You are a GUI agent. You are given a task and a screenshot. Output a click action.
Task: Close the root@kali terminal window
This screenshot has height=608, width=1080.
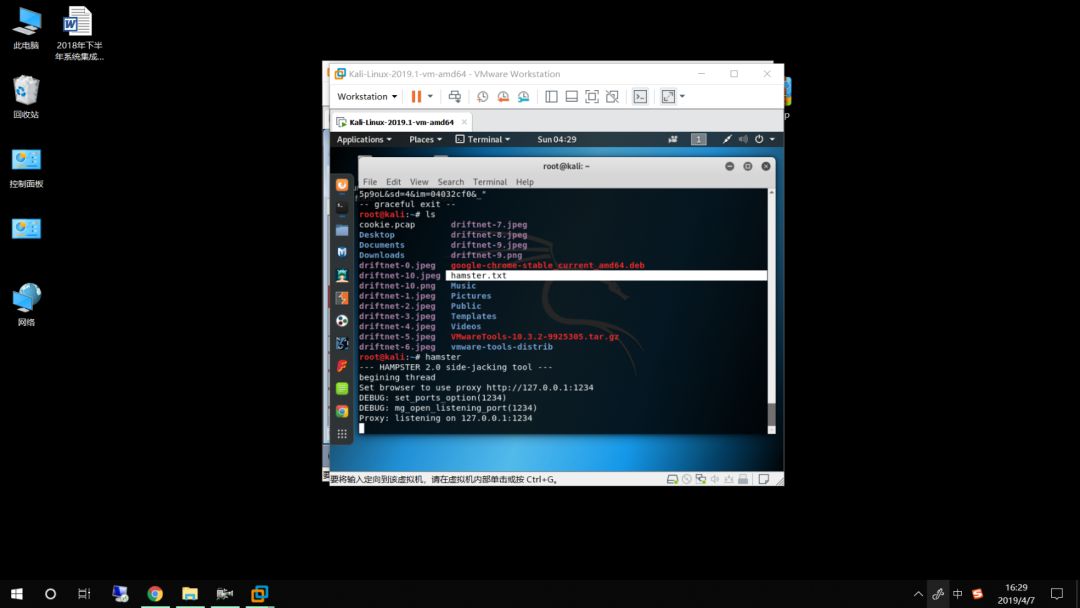pyautogui.click(x=765, y=166)
